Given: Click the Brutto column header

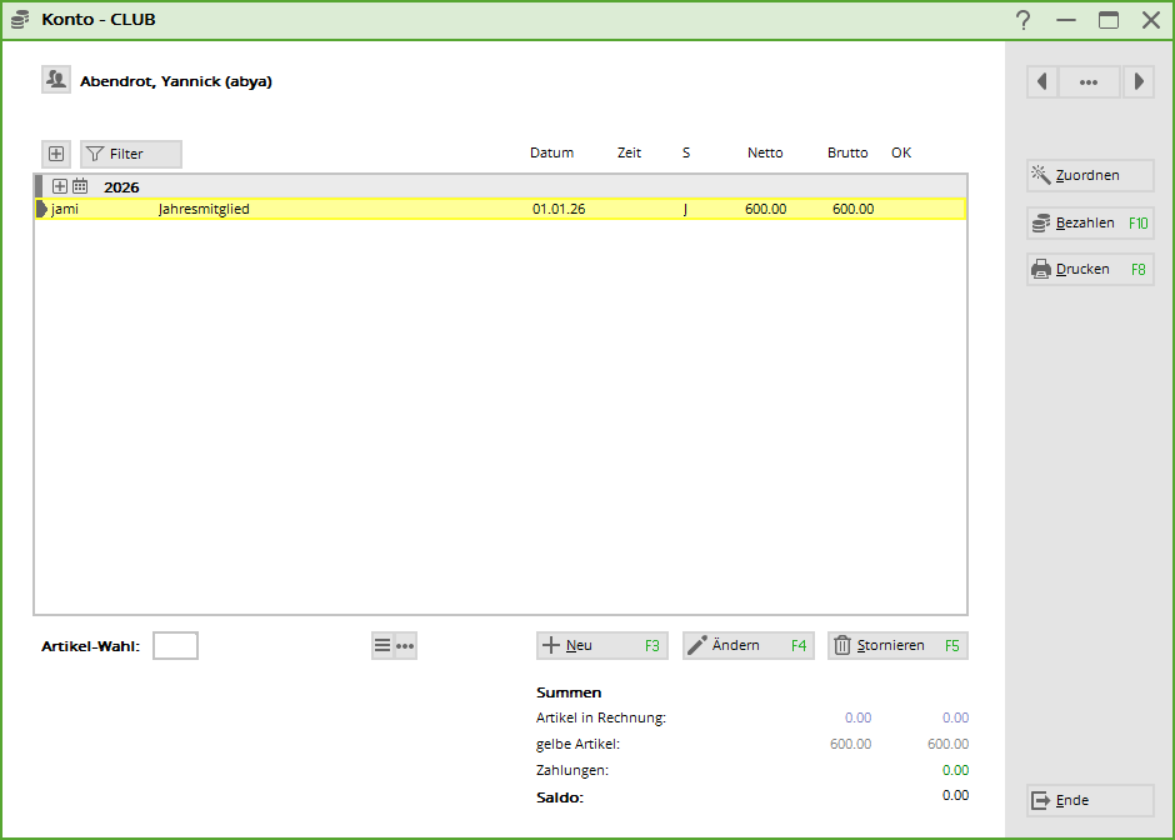Looking at the screenshot, I should coord(848,153).
